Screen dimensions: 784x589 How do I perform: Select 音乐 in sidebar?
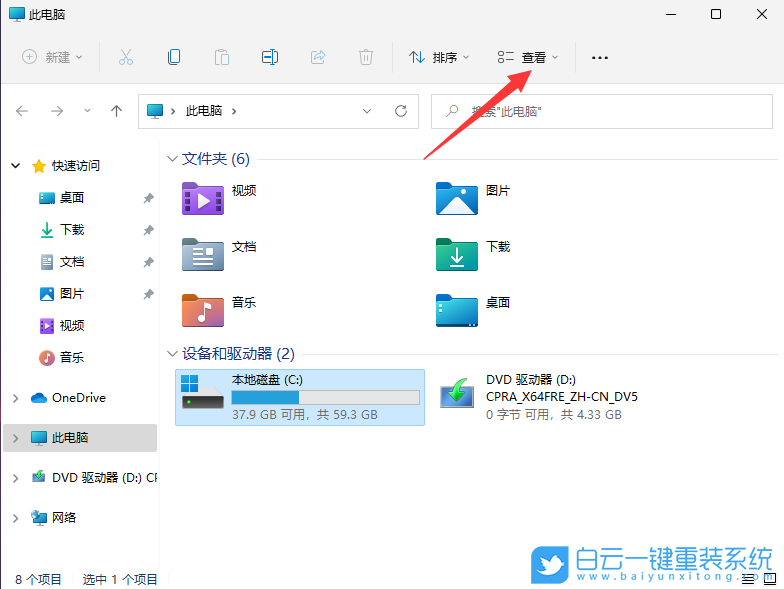coord(72,358)
